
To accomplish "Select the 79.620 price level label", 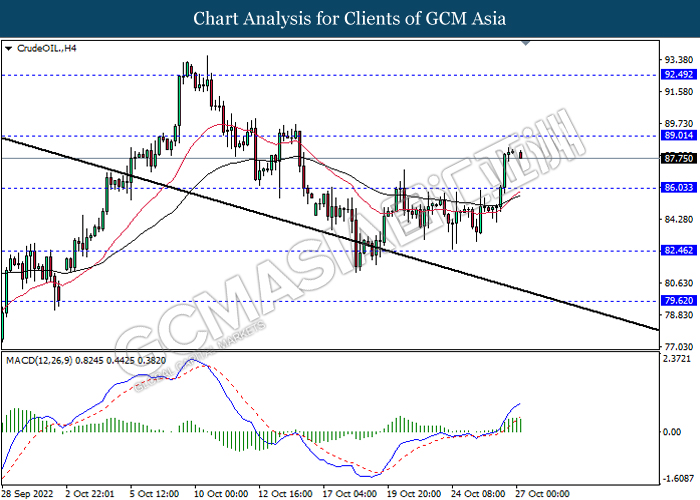I will coord(678,301).
